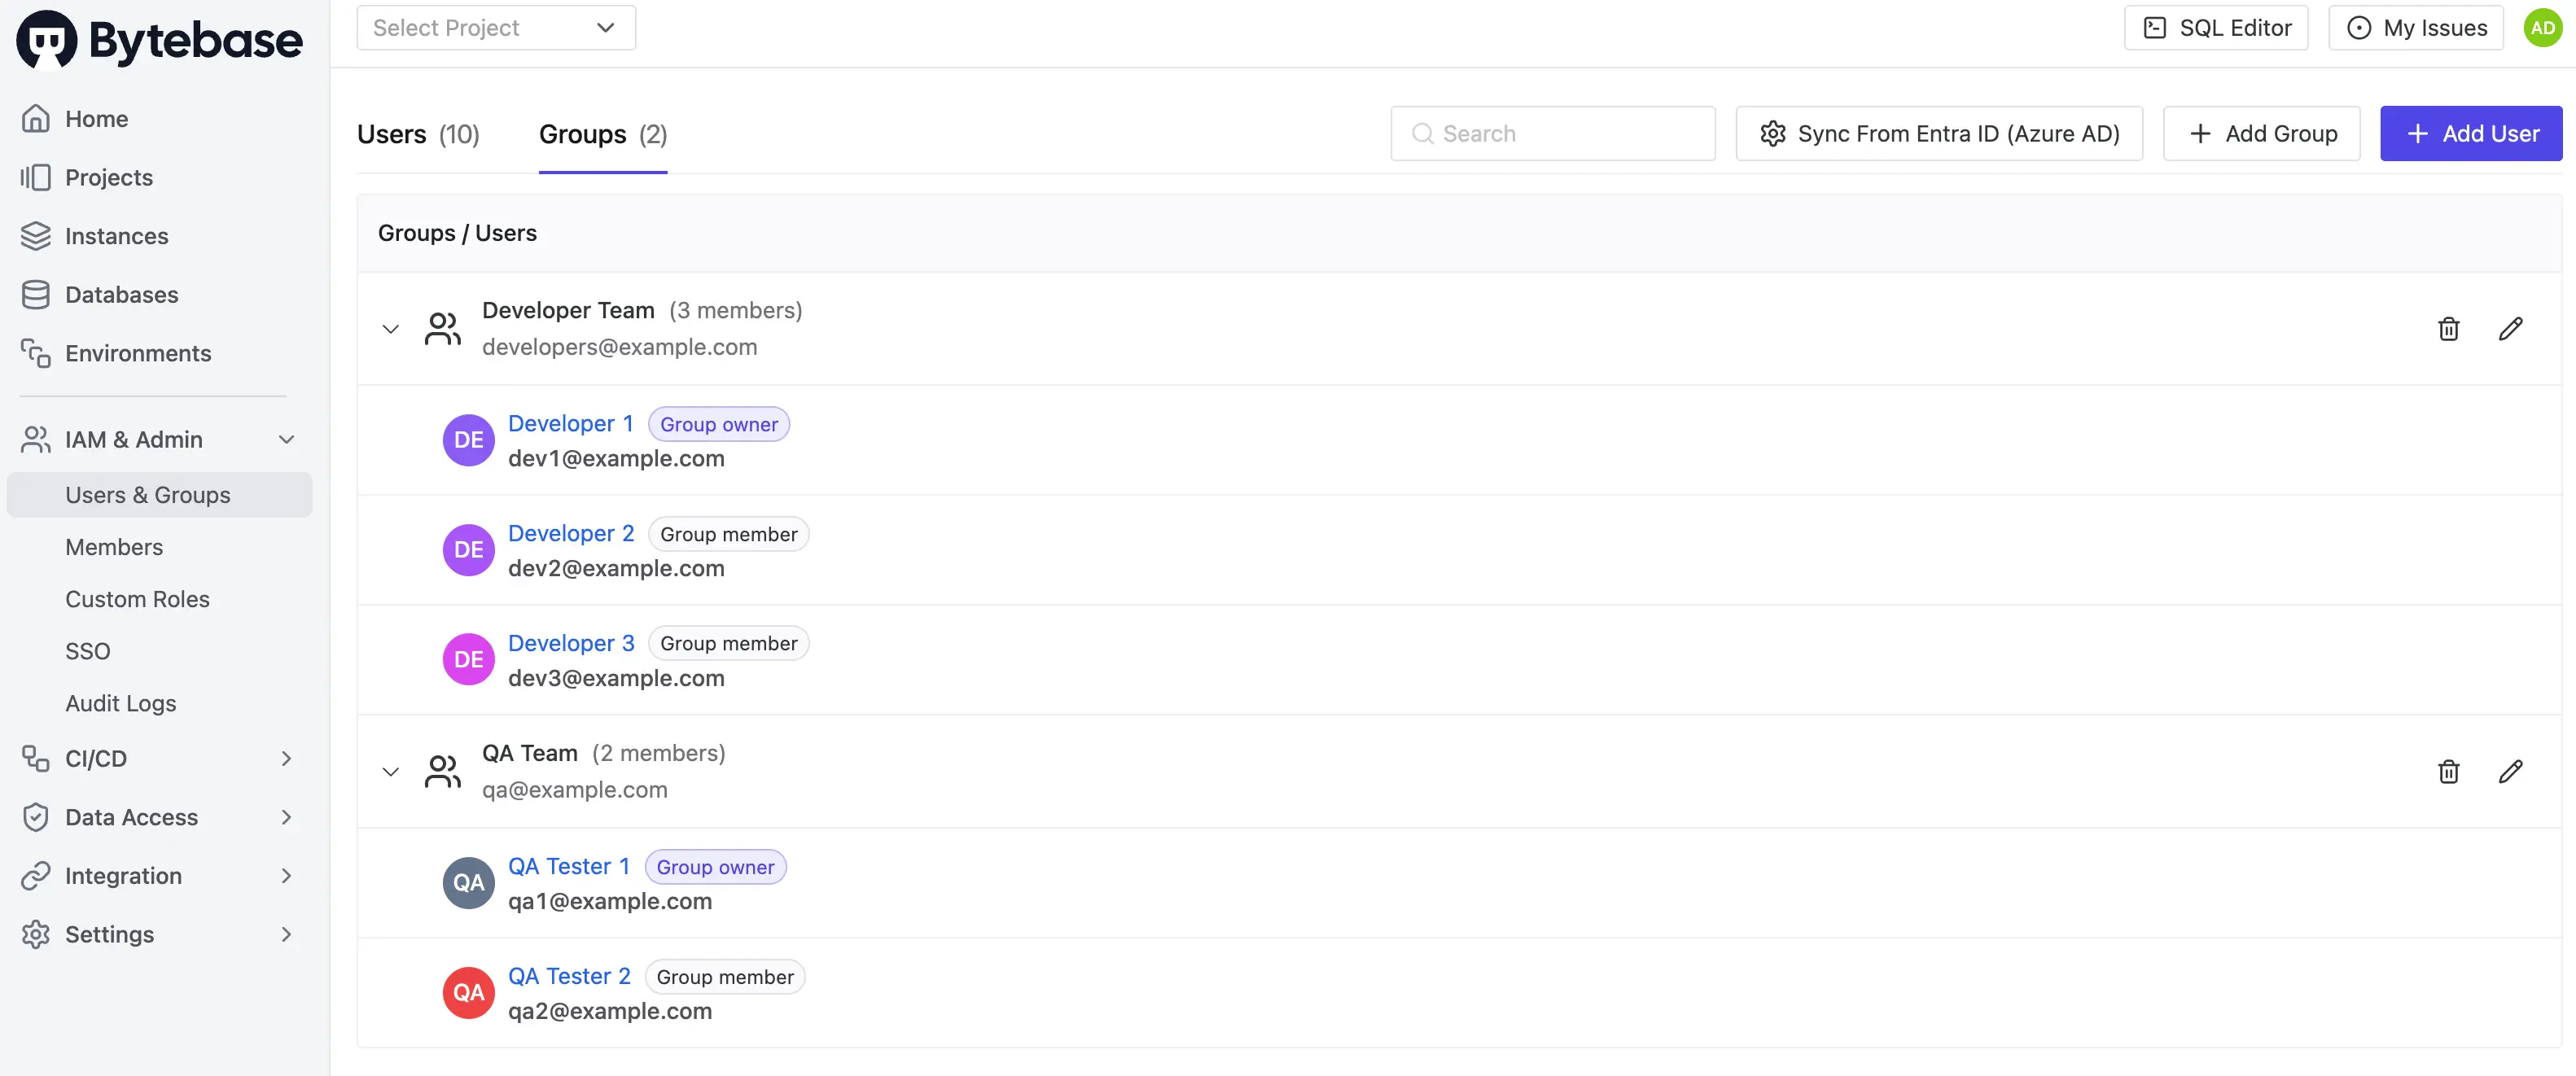Open the Databases panel icon
This screenshot has width=2576, height=1076.
36,294
